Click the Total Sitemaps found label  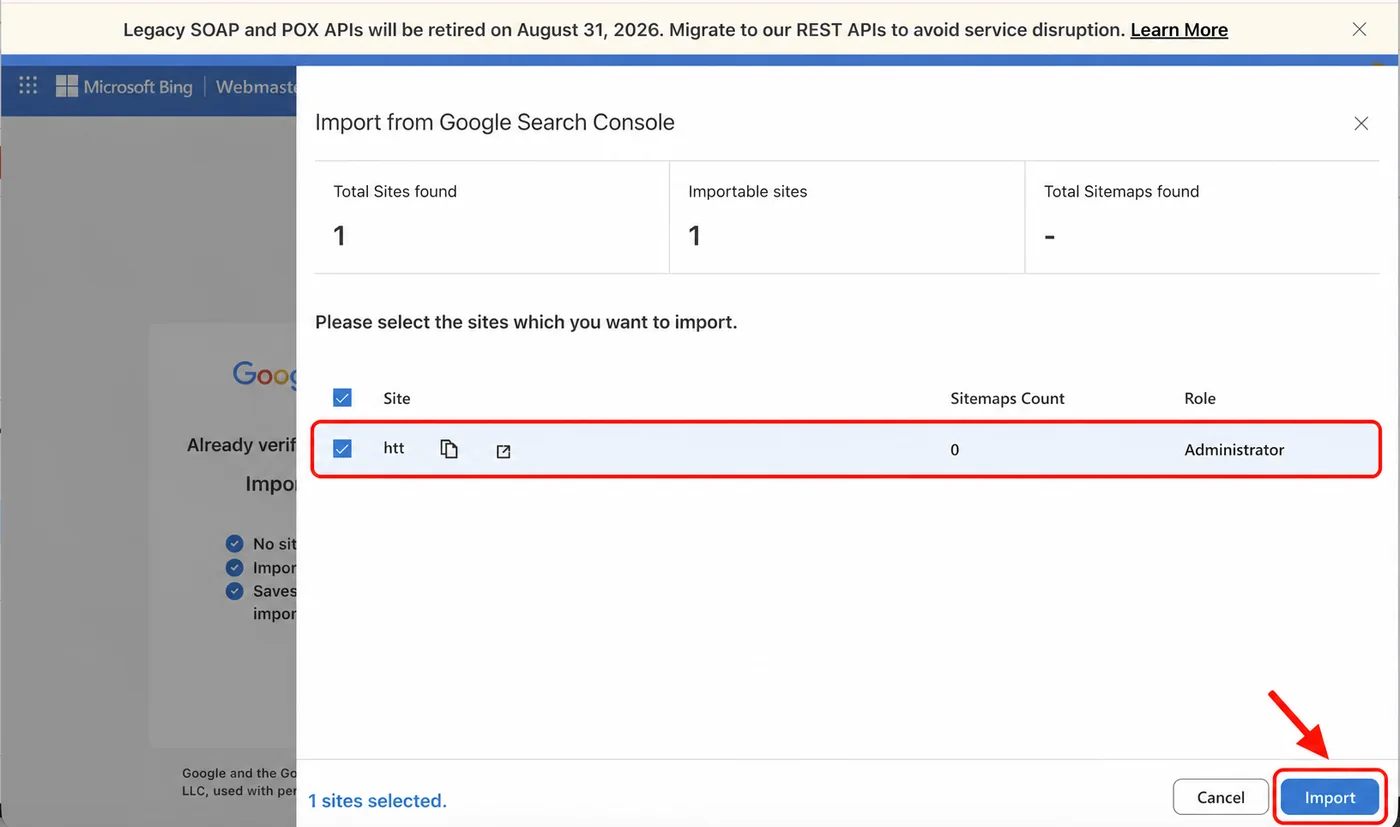(x=1122, y=191)
